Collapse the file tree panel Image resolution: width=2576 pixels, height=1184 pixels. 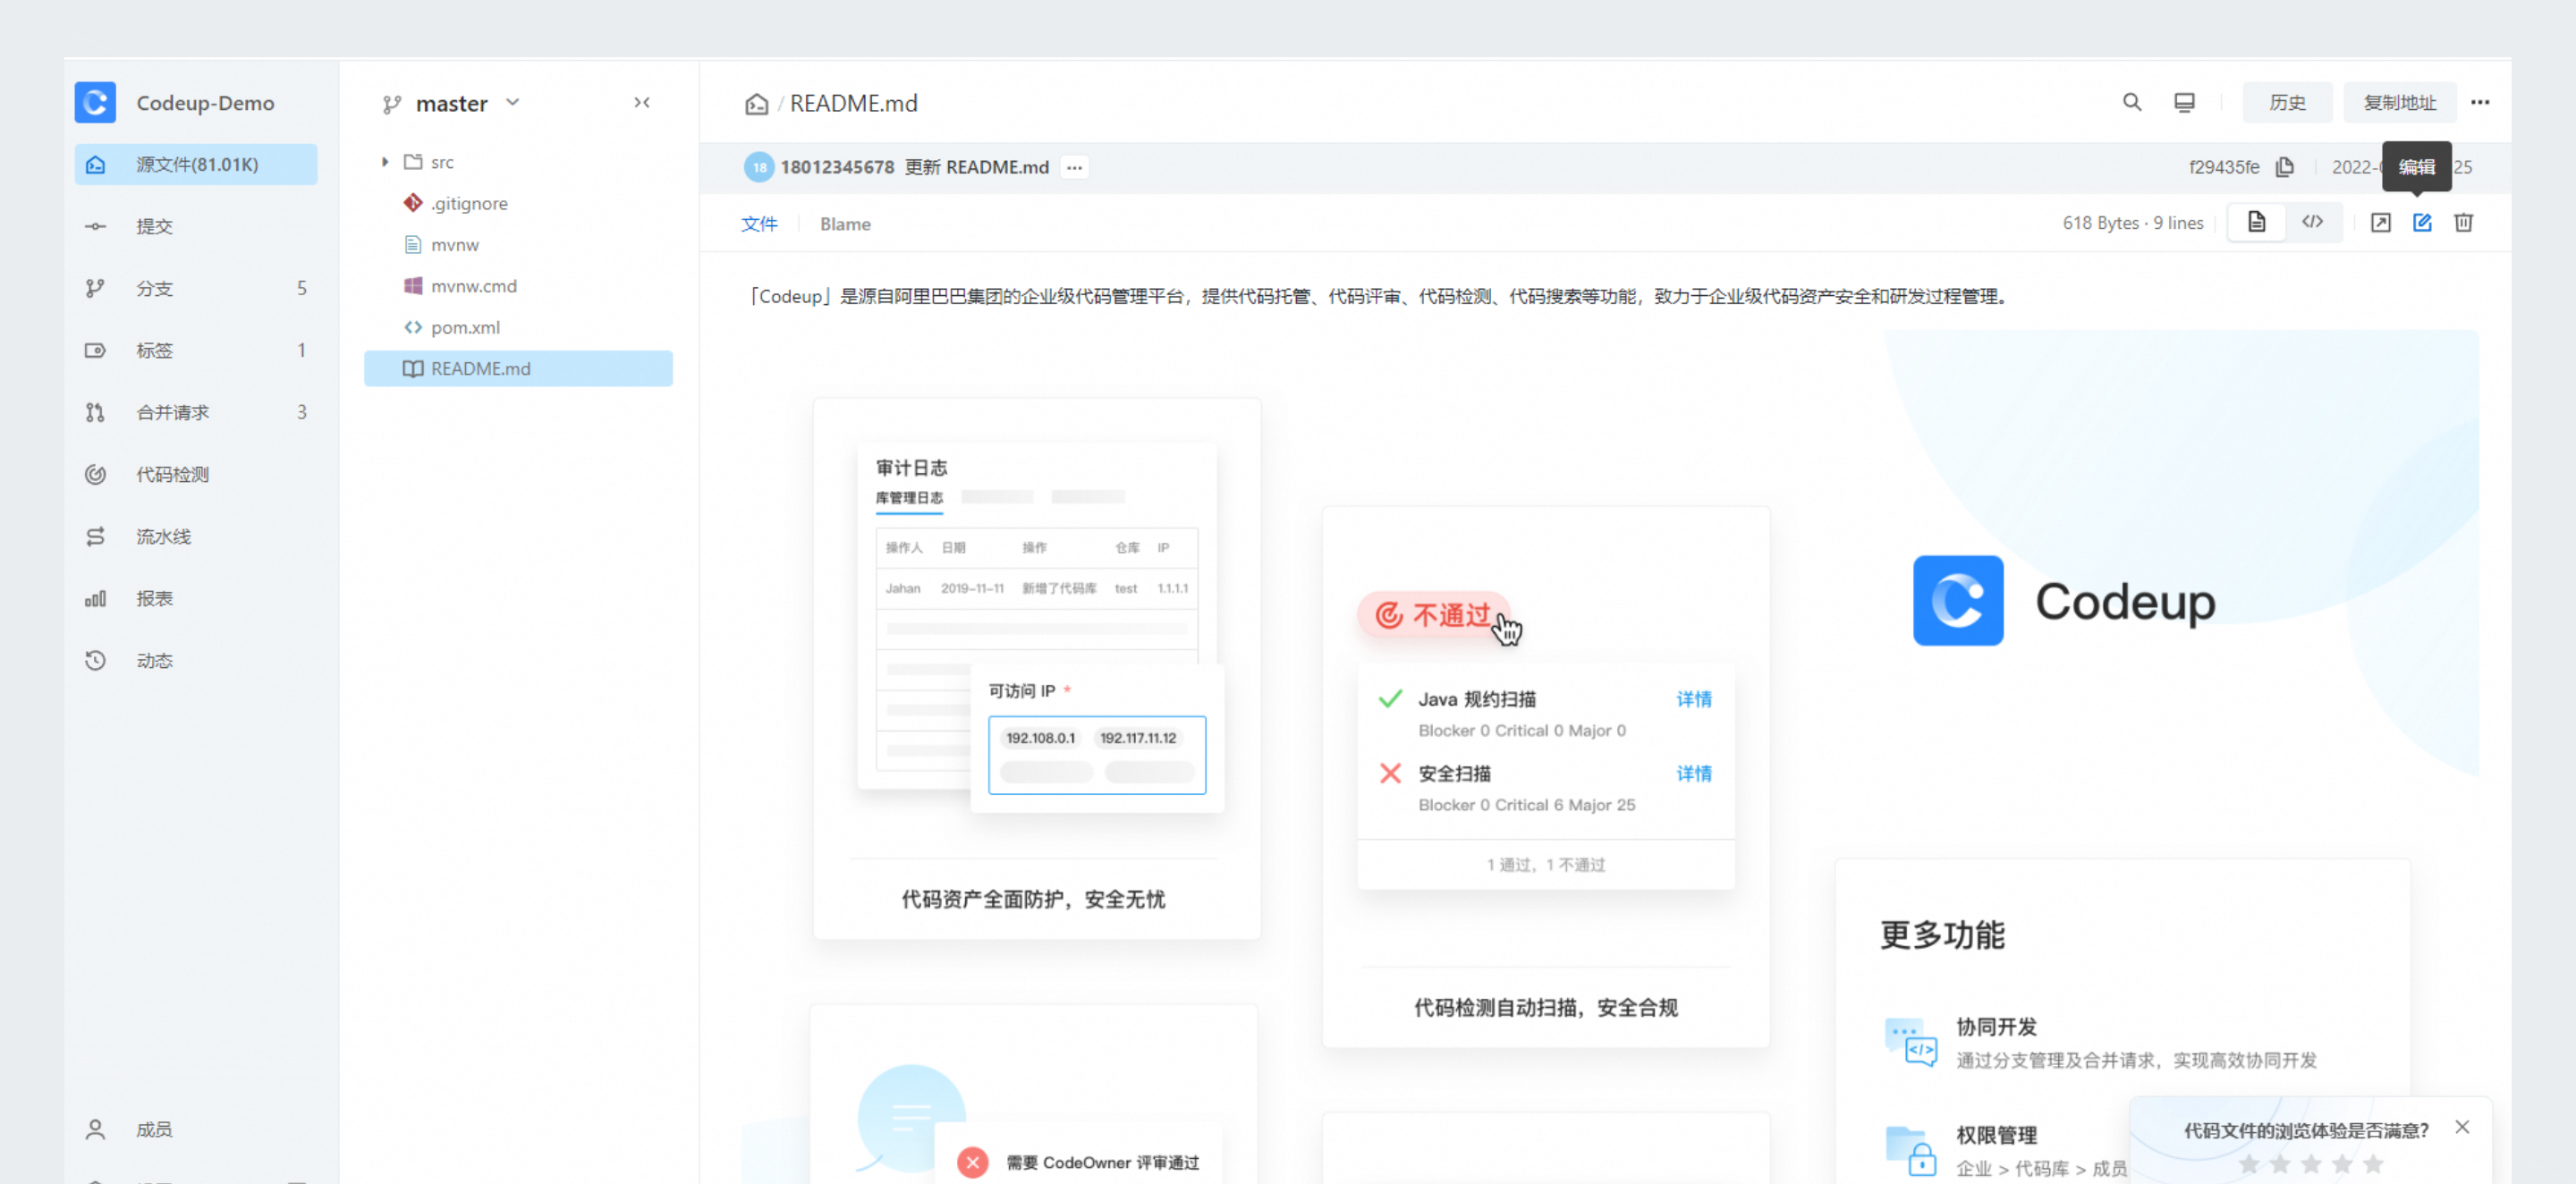pos(642,102)
